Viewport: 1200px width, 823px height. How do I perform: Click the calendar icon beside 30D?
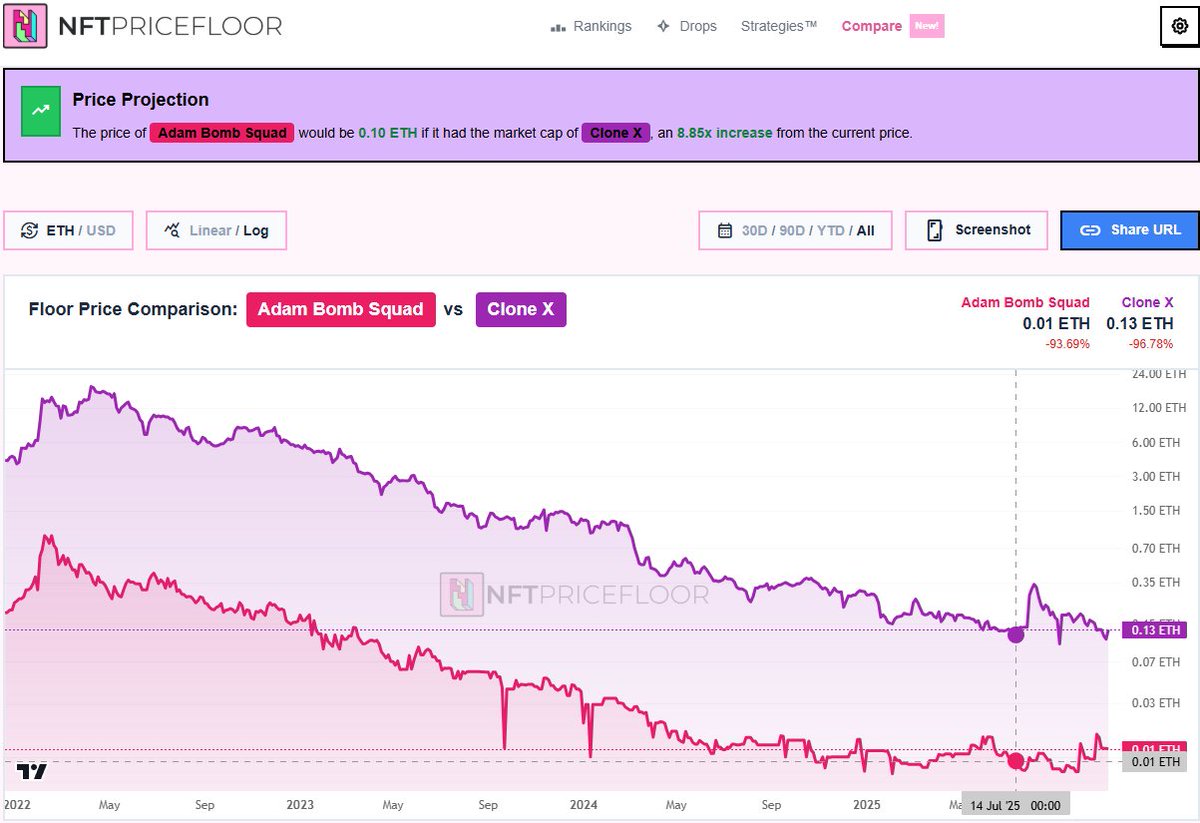pos(725,231)
